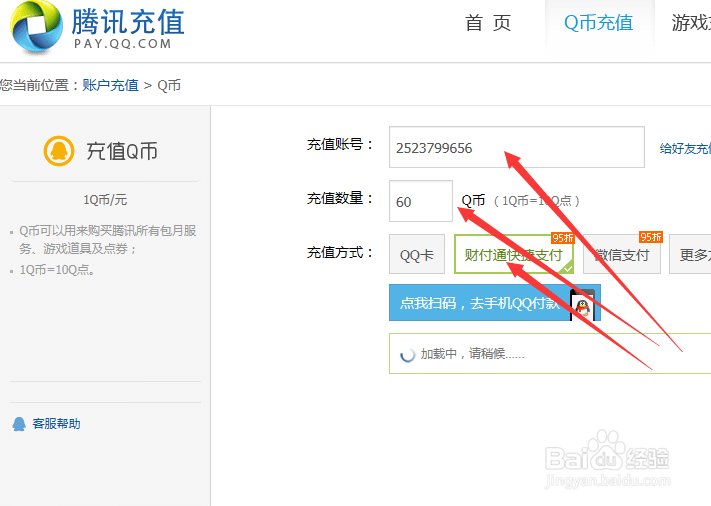Click the 1Q币/元 price text
Viewport: 711px width, 506px height.
pyautogui.click(x=105, y=199)
